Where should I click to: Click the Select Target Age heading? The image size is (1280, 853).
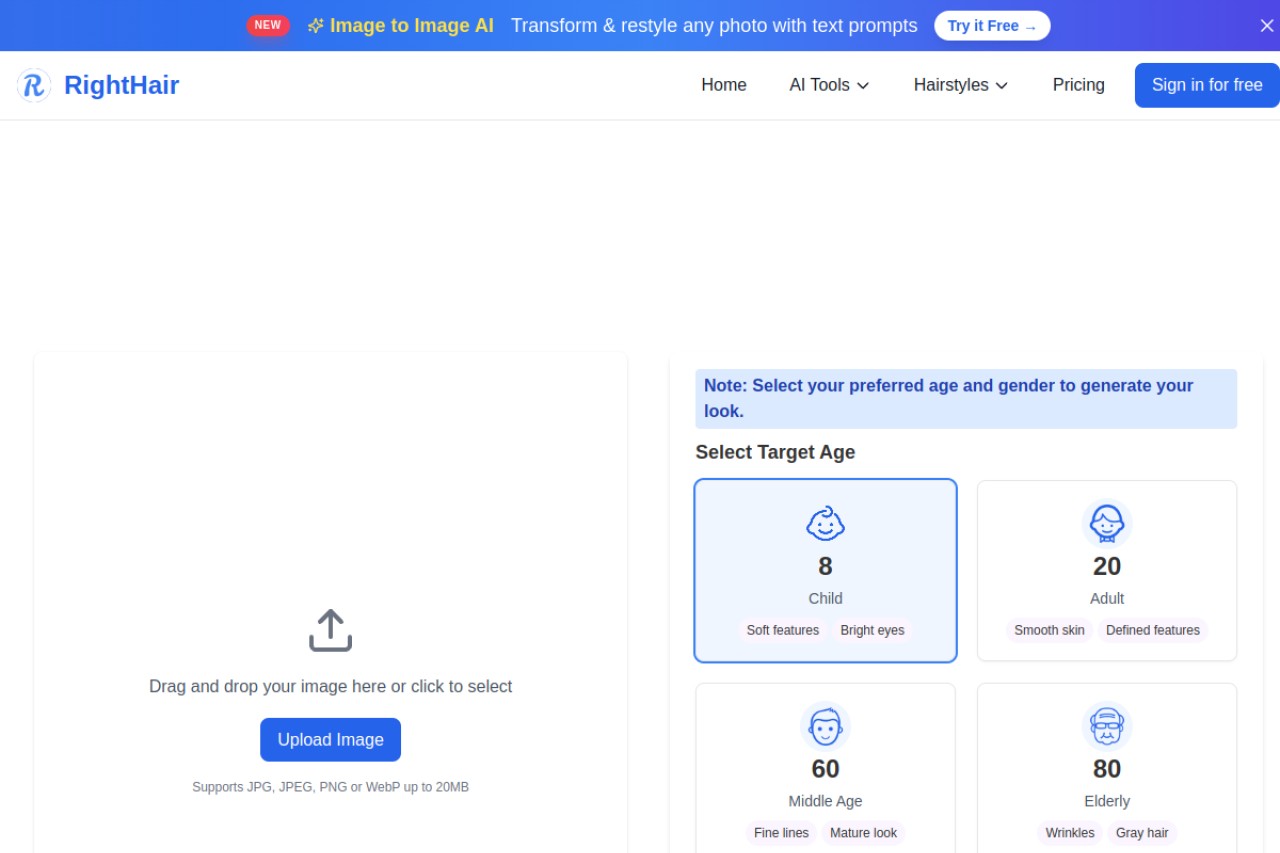coord(775,452)
